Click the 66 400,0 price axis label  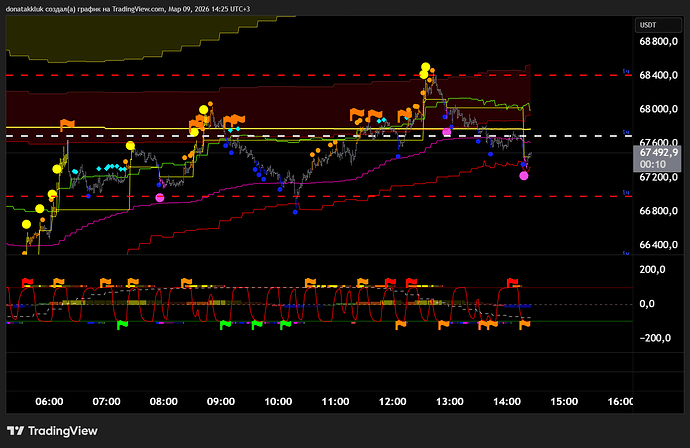point(659,245)
